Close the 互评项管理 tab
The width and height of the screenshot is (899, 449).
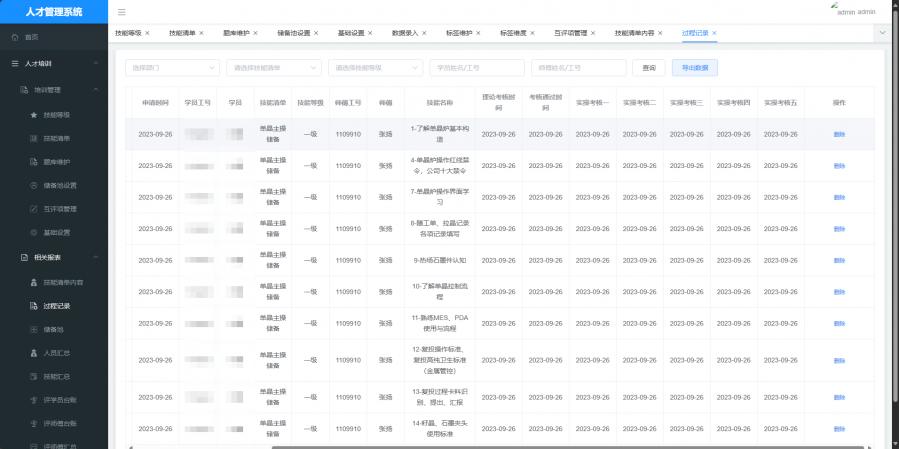(593, 33)
